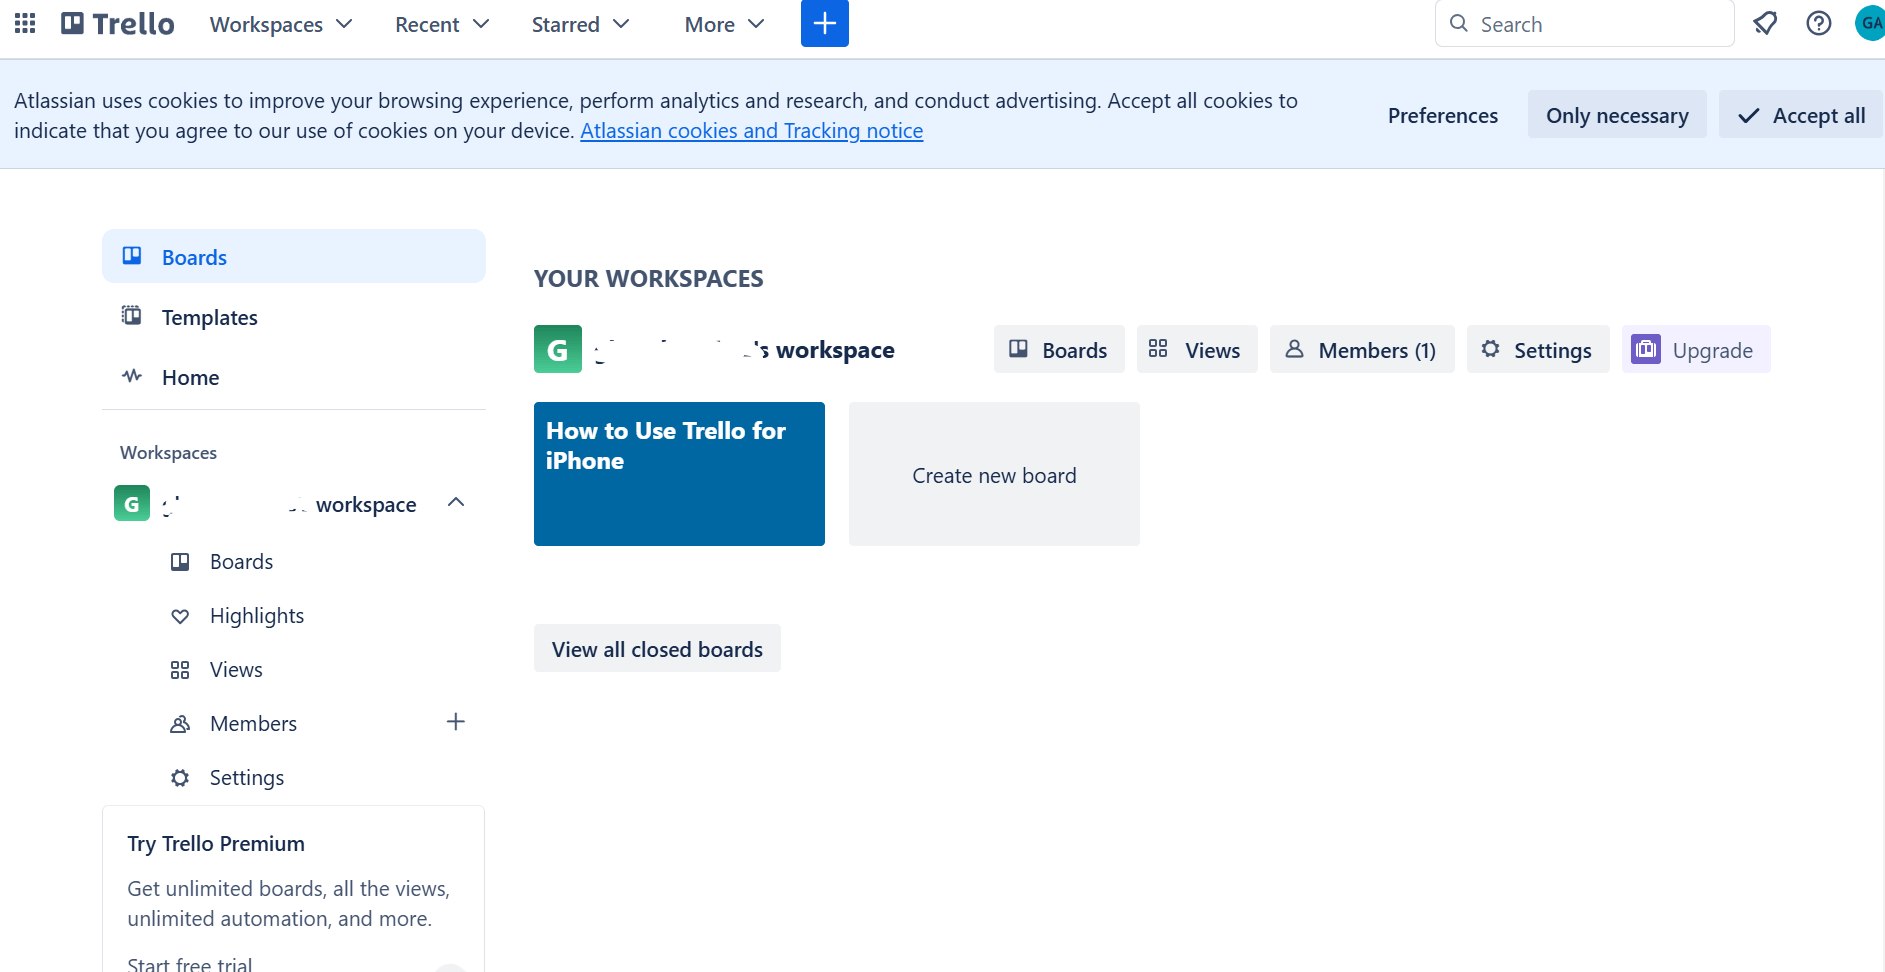Click the Members (1) button
1885x972 pixels.
click(1362, 349)
